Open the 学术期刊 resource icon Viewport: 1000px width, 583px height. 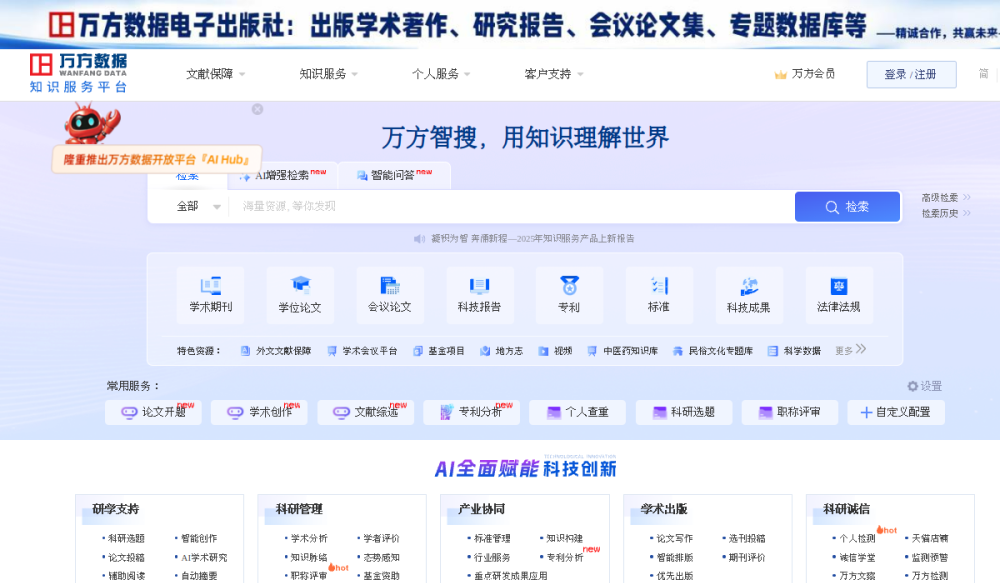(210, 295)
